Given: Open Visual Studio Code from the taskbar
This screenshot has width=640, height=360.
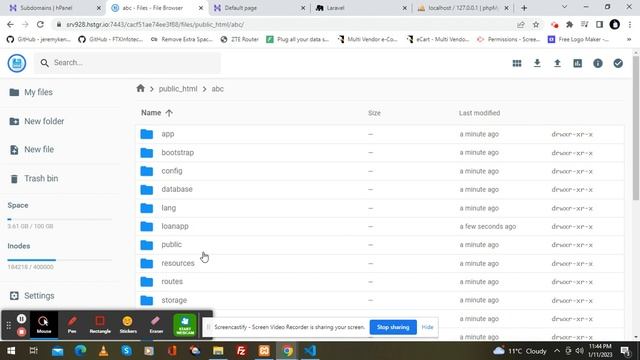Looking at the screenshot, I should point(310,351).
